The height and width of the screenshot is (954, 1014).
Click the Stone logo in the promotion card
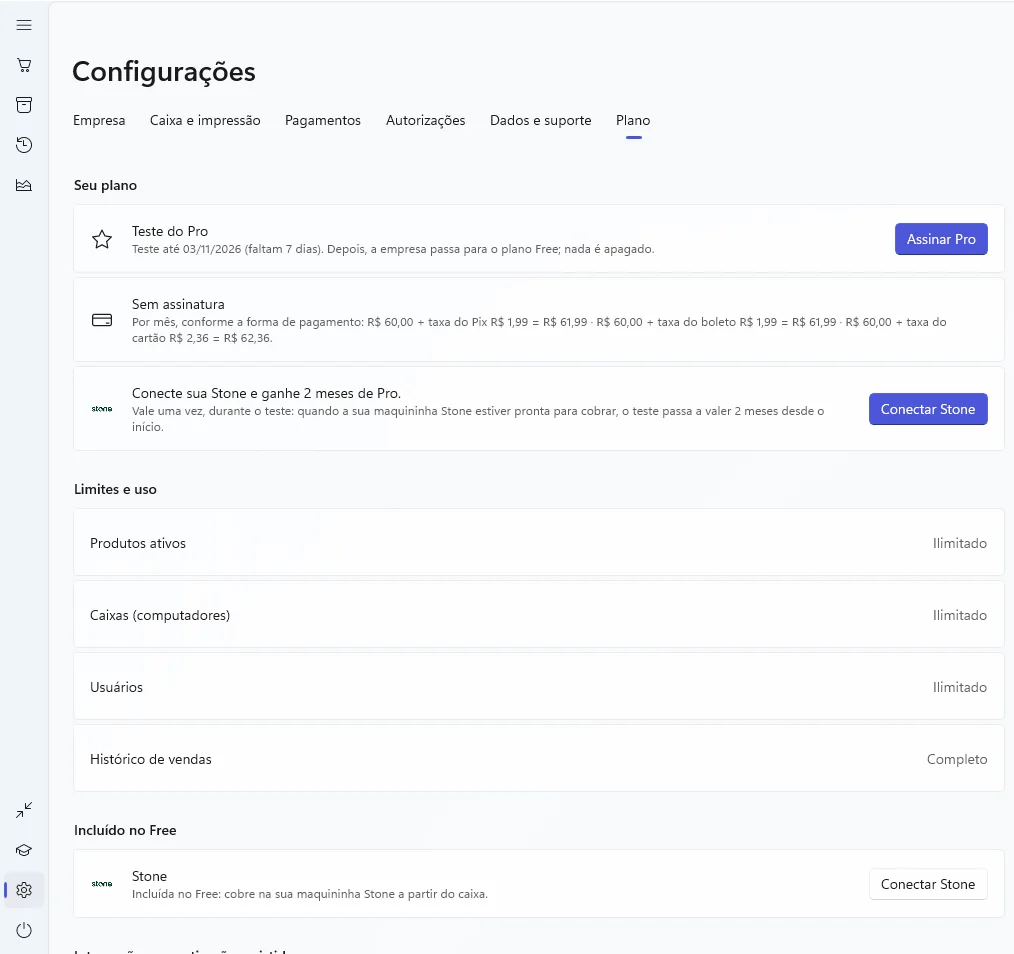[102, 409]
